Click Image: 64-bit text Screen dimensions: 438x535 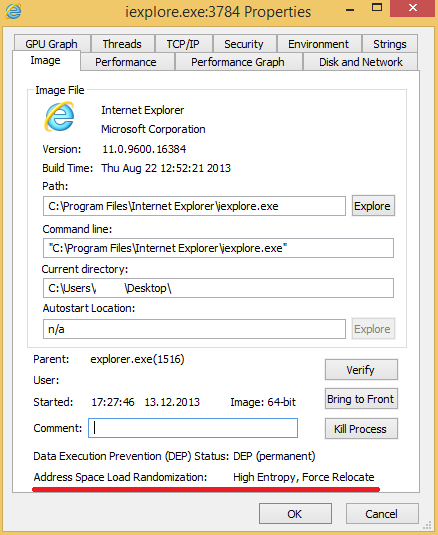click(x=263, y=402)
